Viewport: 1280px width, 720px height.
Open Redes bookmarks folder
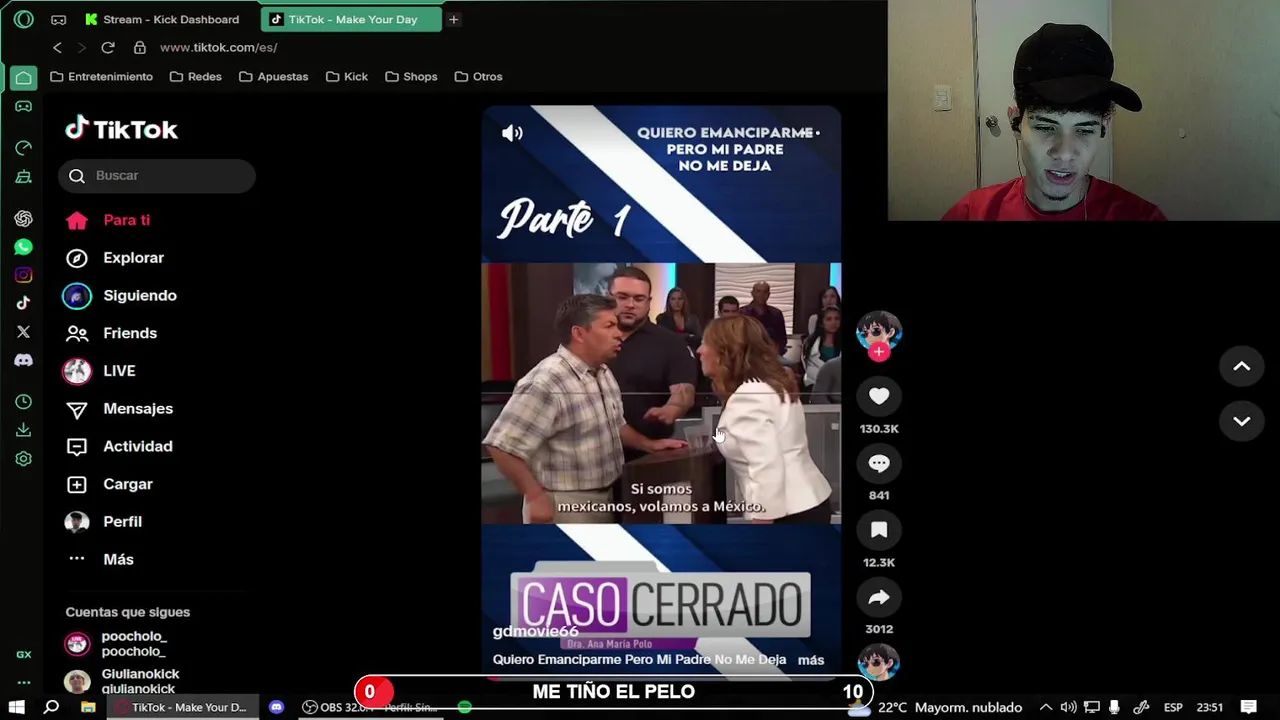click(x=196, y=76)
